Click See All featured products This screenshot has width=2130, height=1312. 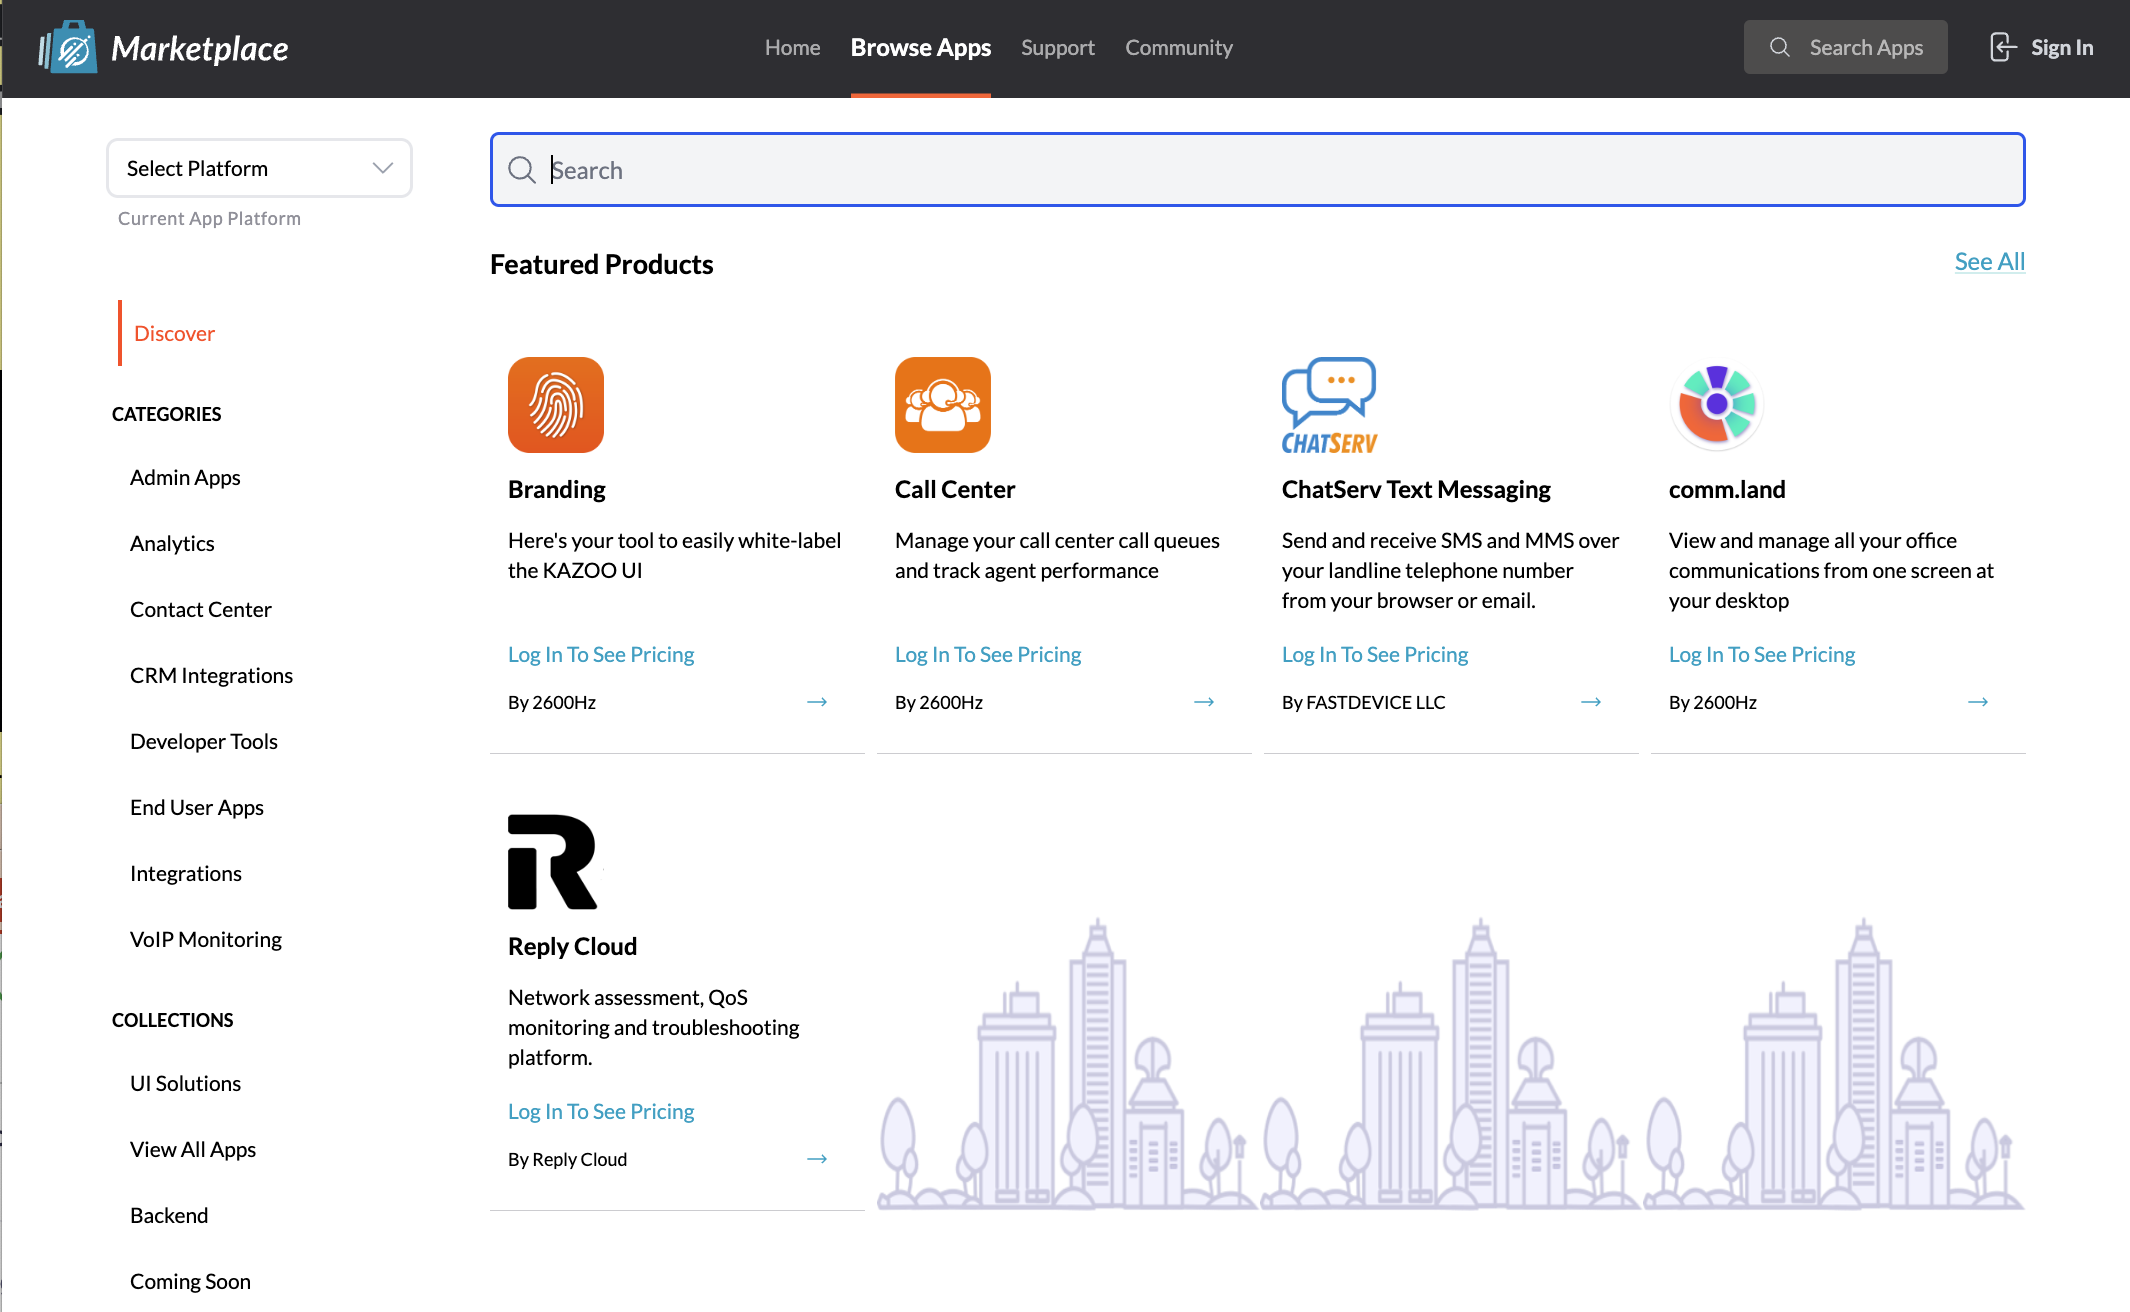pos(1989,261)
